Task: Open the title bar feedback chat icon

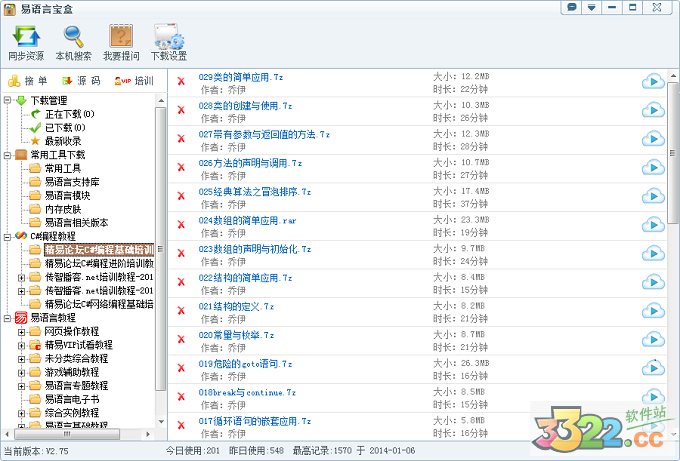Action: [x=572, y=7]
